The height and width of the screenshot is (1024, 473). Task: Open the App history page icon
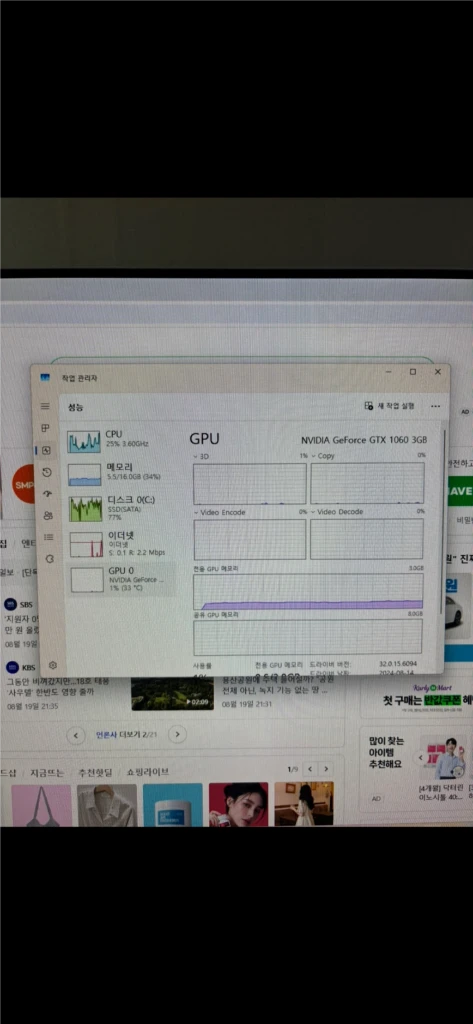click(x=46, y=472)
